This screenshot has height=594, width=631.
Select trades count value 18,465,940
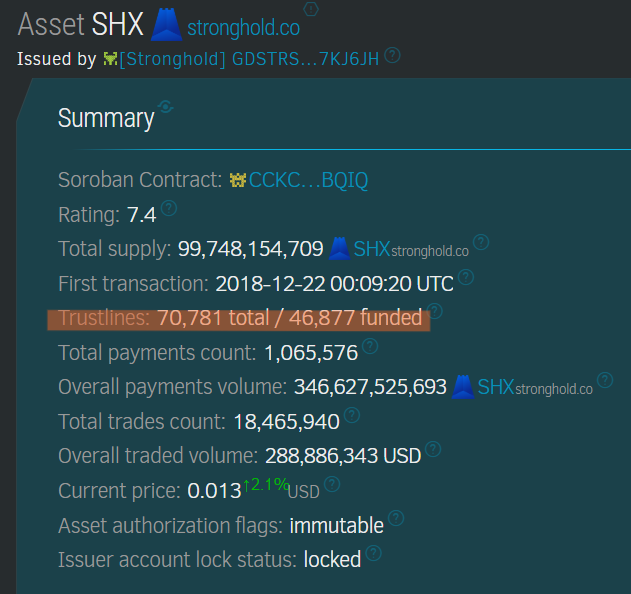287,422
